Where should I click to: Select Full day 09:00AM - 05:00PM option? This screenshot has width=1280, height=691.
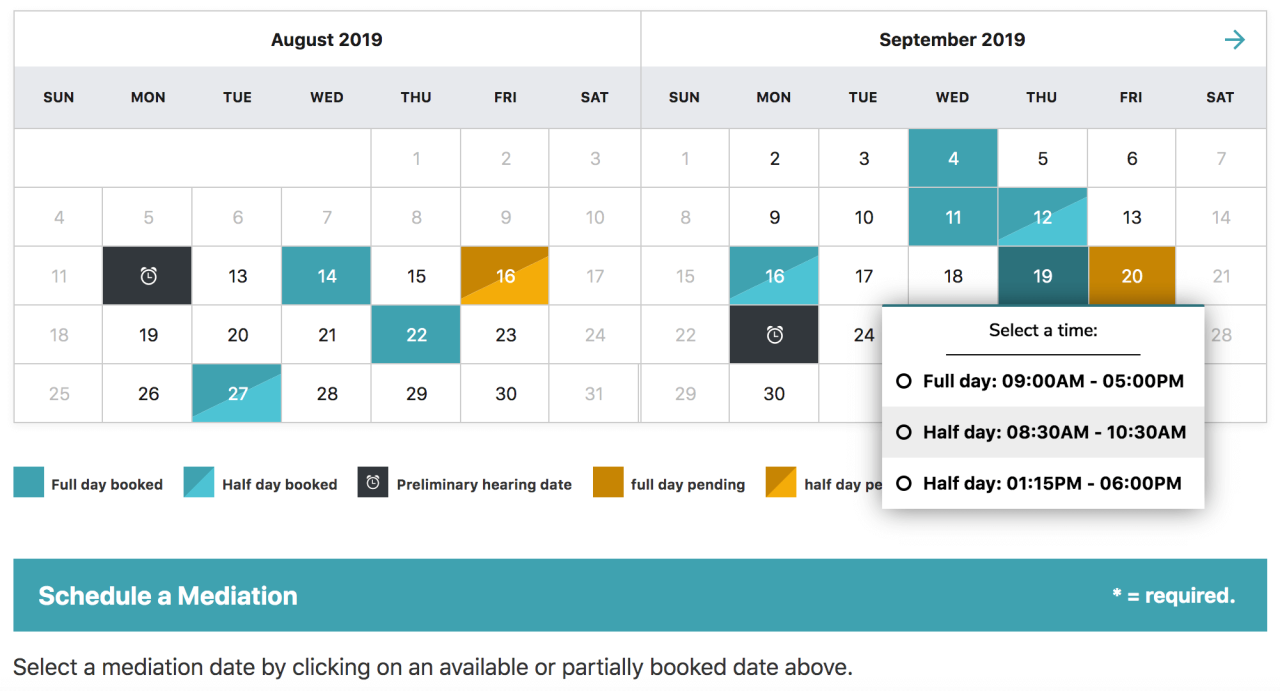(x=1043, y=381)
